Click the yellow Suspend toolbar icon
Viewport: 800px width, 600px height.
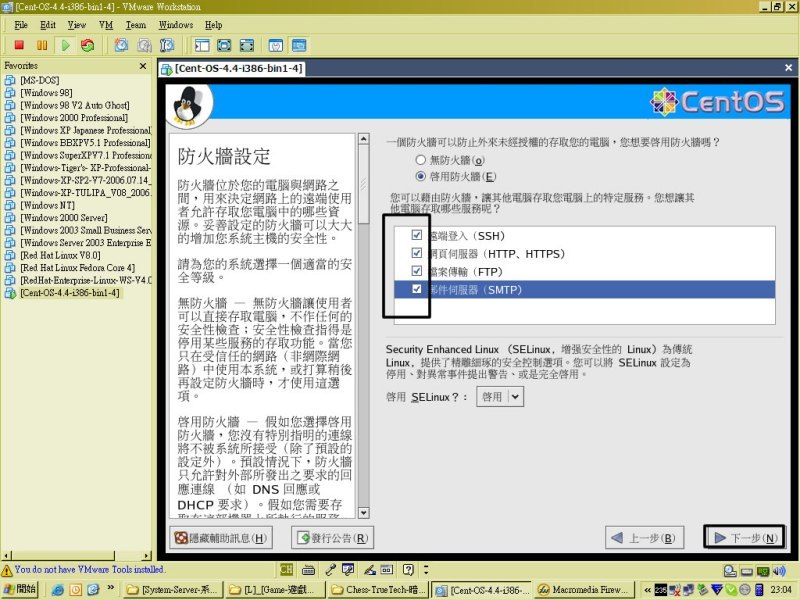(42, 45)
